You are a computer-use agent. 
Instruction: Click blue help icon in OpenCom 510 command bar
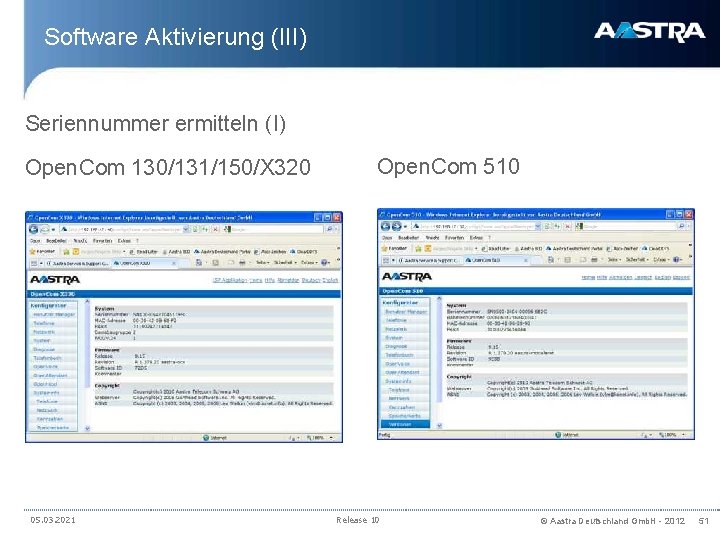[x=676, y=259]
